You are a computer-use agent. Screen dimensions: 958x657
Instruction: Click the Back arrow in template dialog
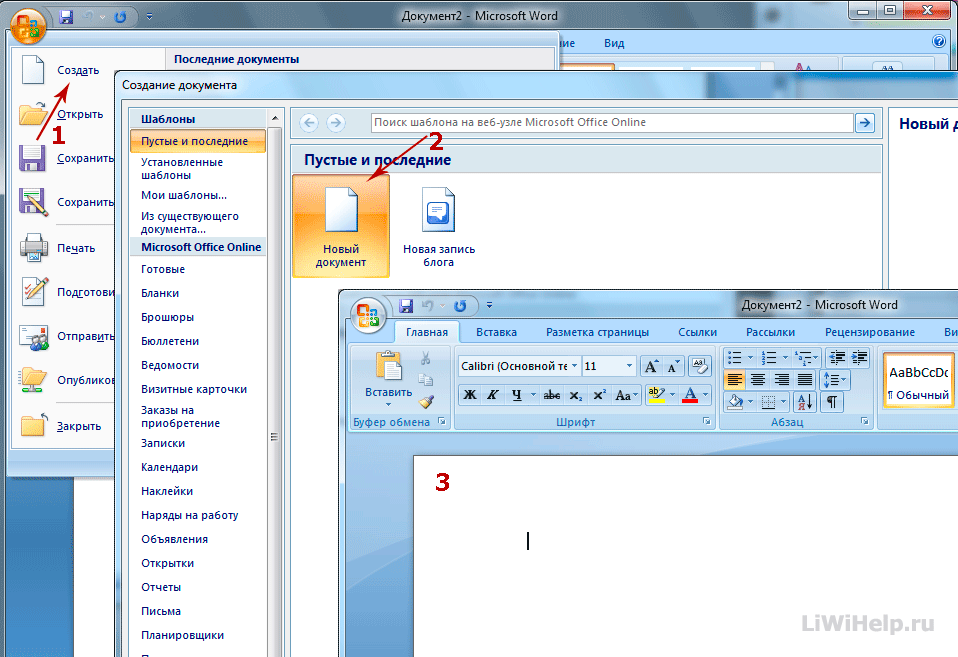click(309, 123)
